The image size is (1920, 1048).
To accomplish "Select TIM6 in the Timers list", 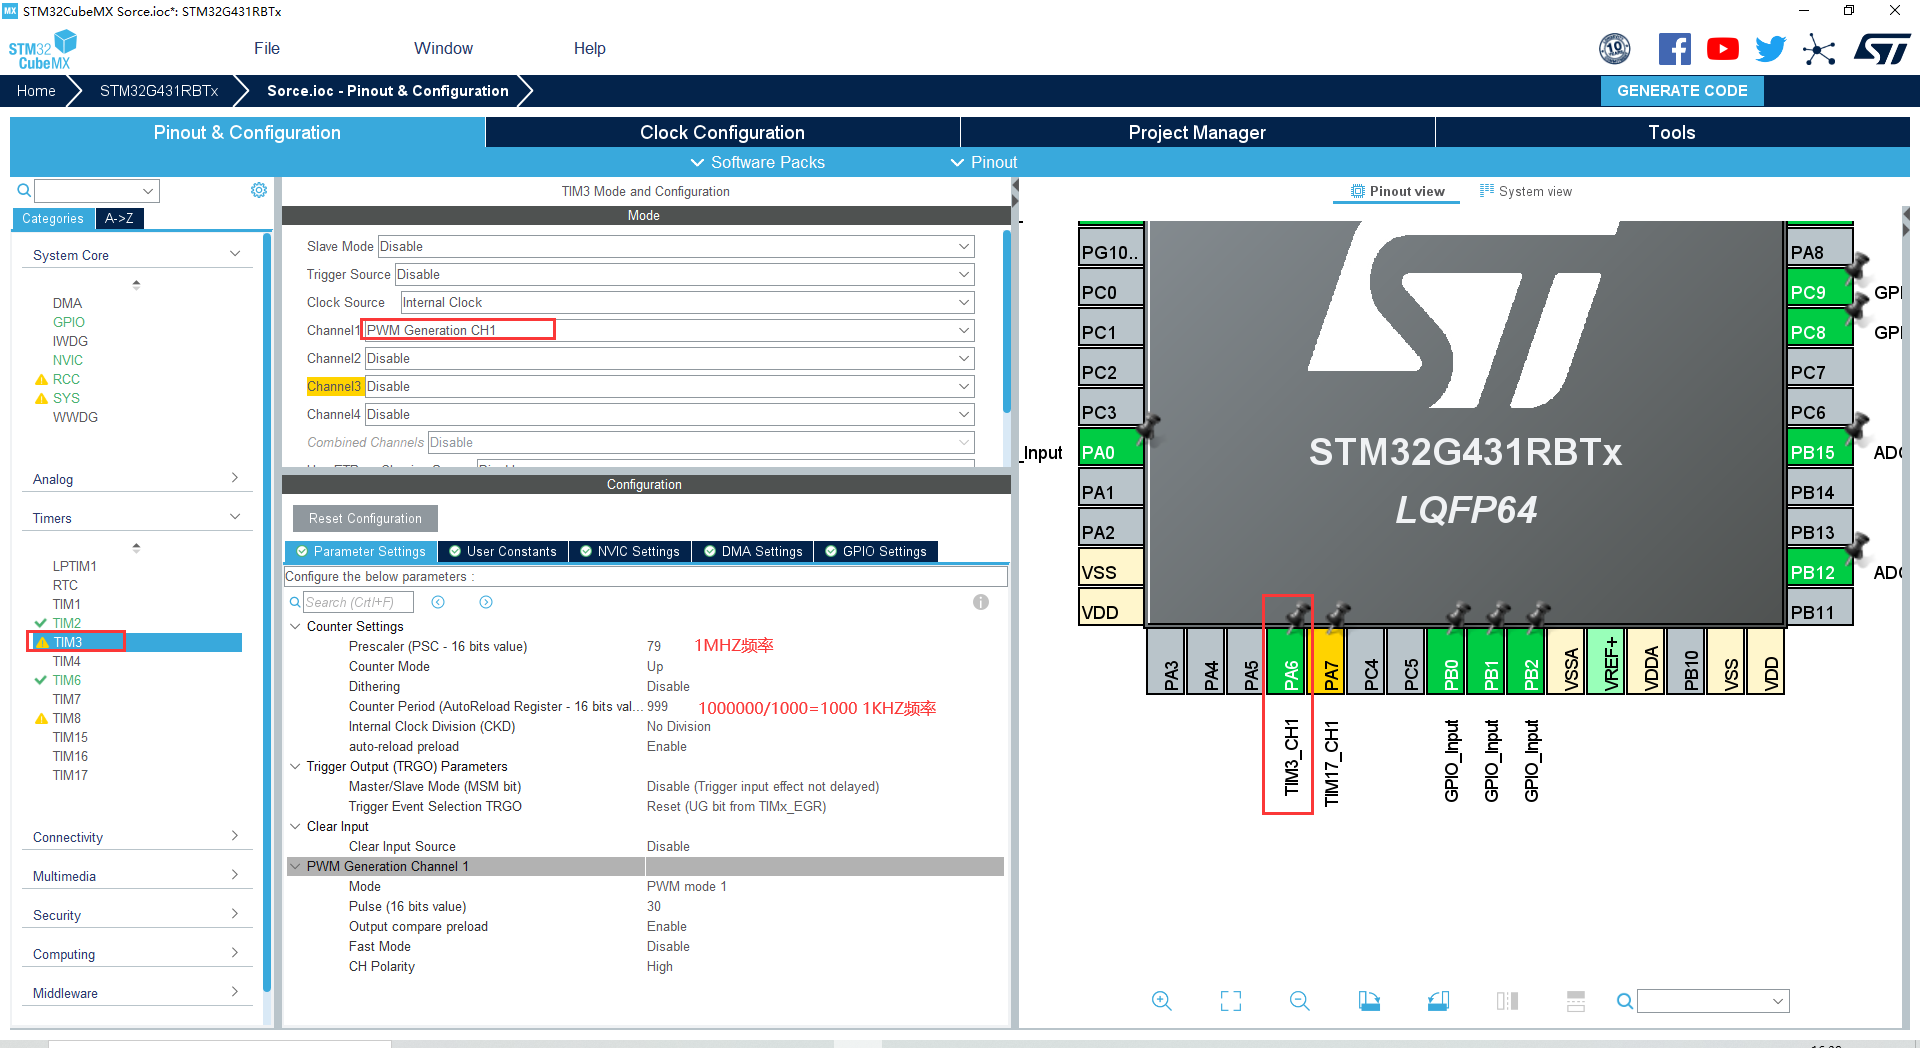I will pos(67,680).
